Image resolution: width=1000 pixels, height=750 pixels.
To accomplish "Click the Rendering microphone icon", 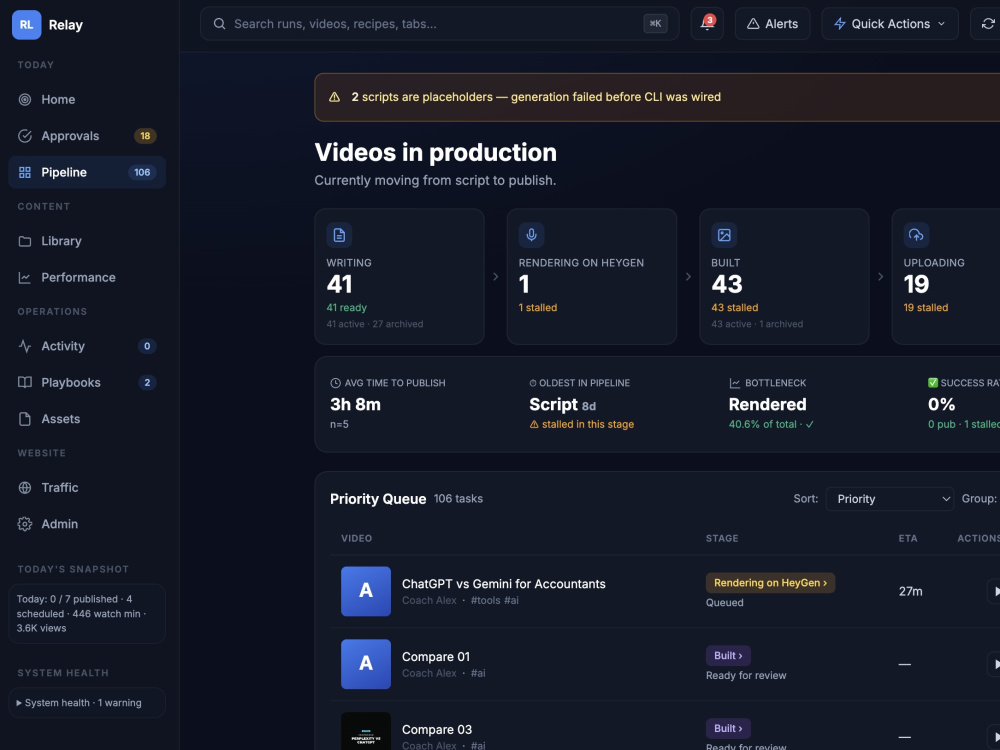I will click(531, 235).
